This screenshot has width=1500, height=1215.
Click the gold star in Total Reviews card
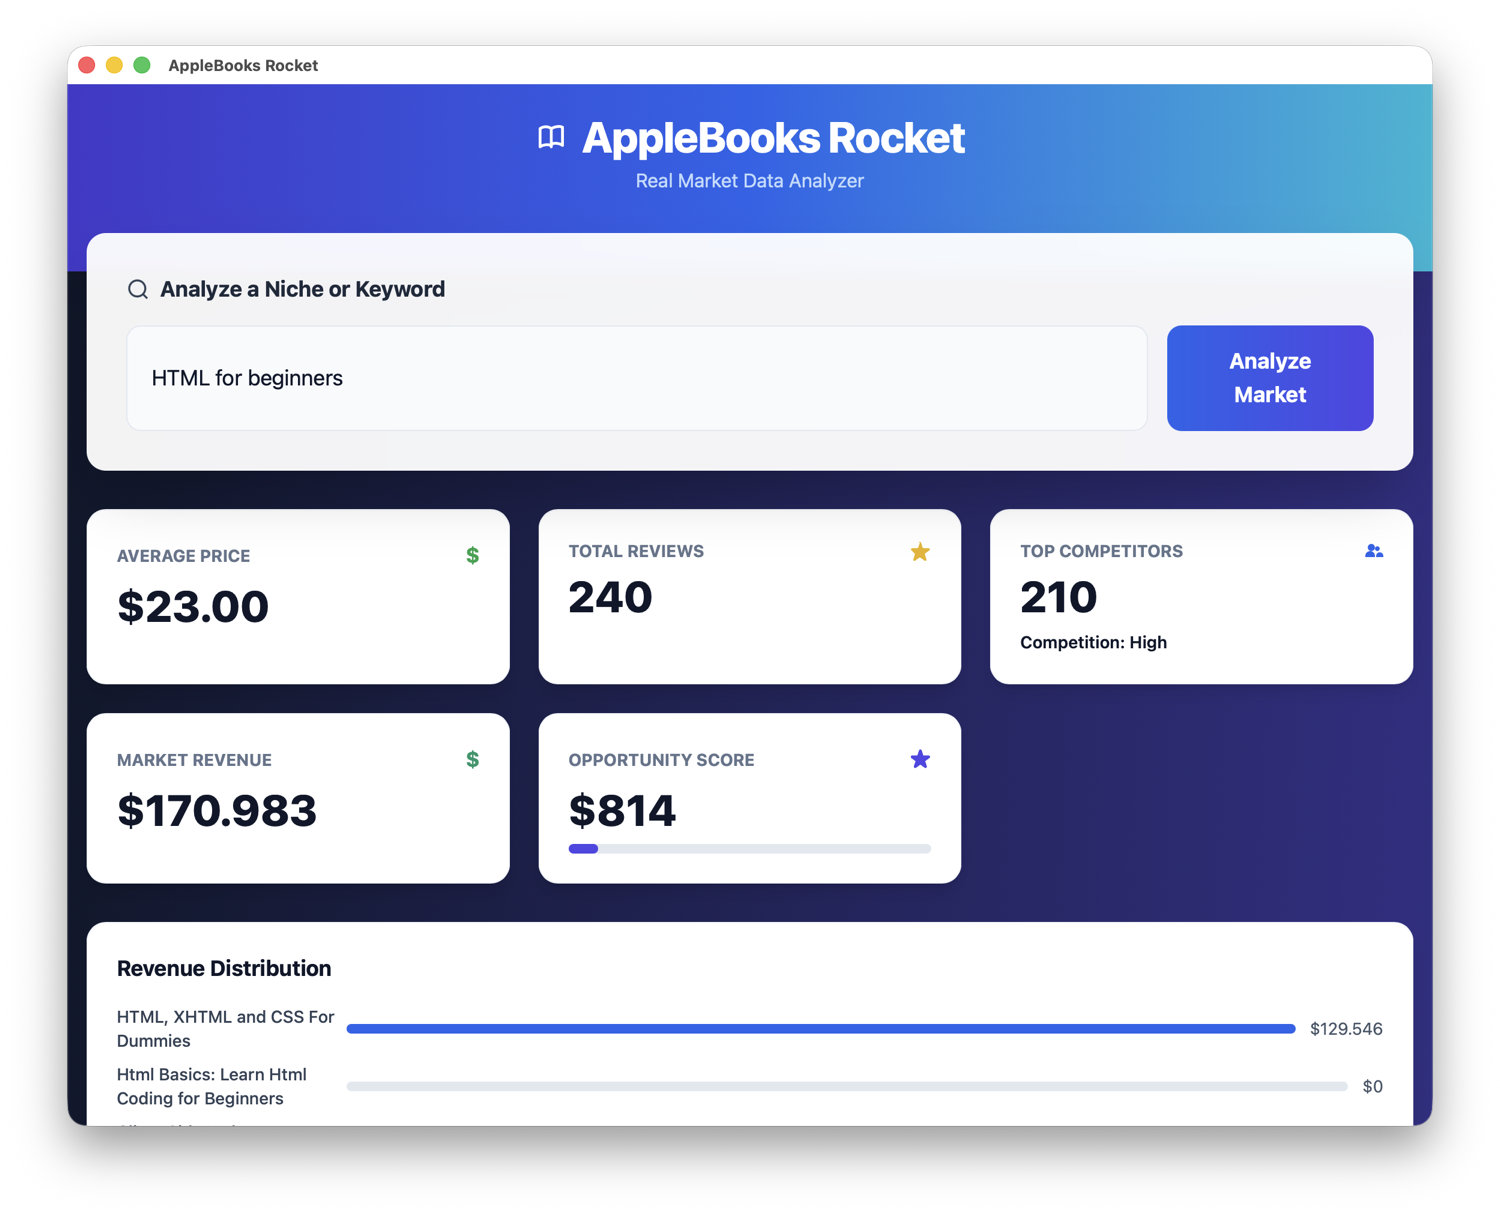[920, 552]
